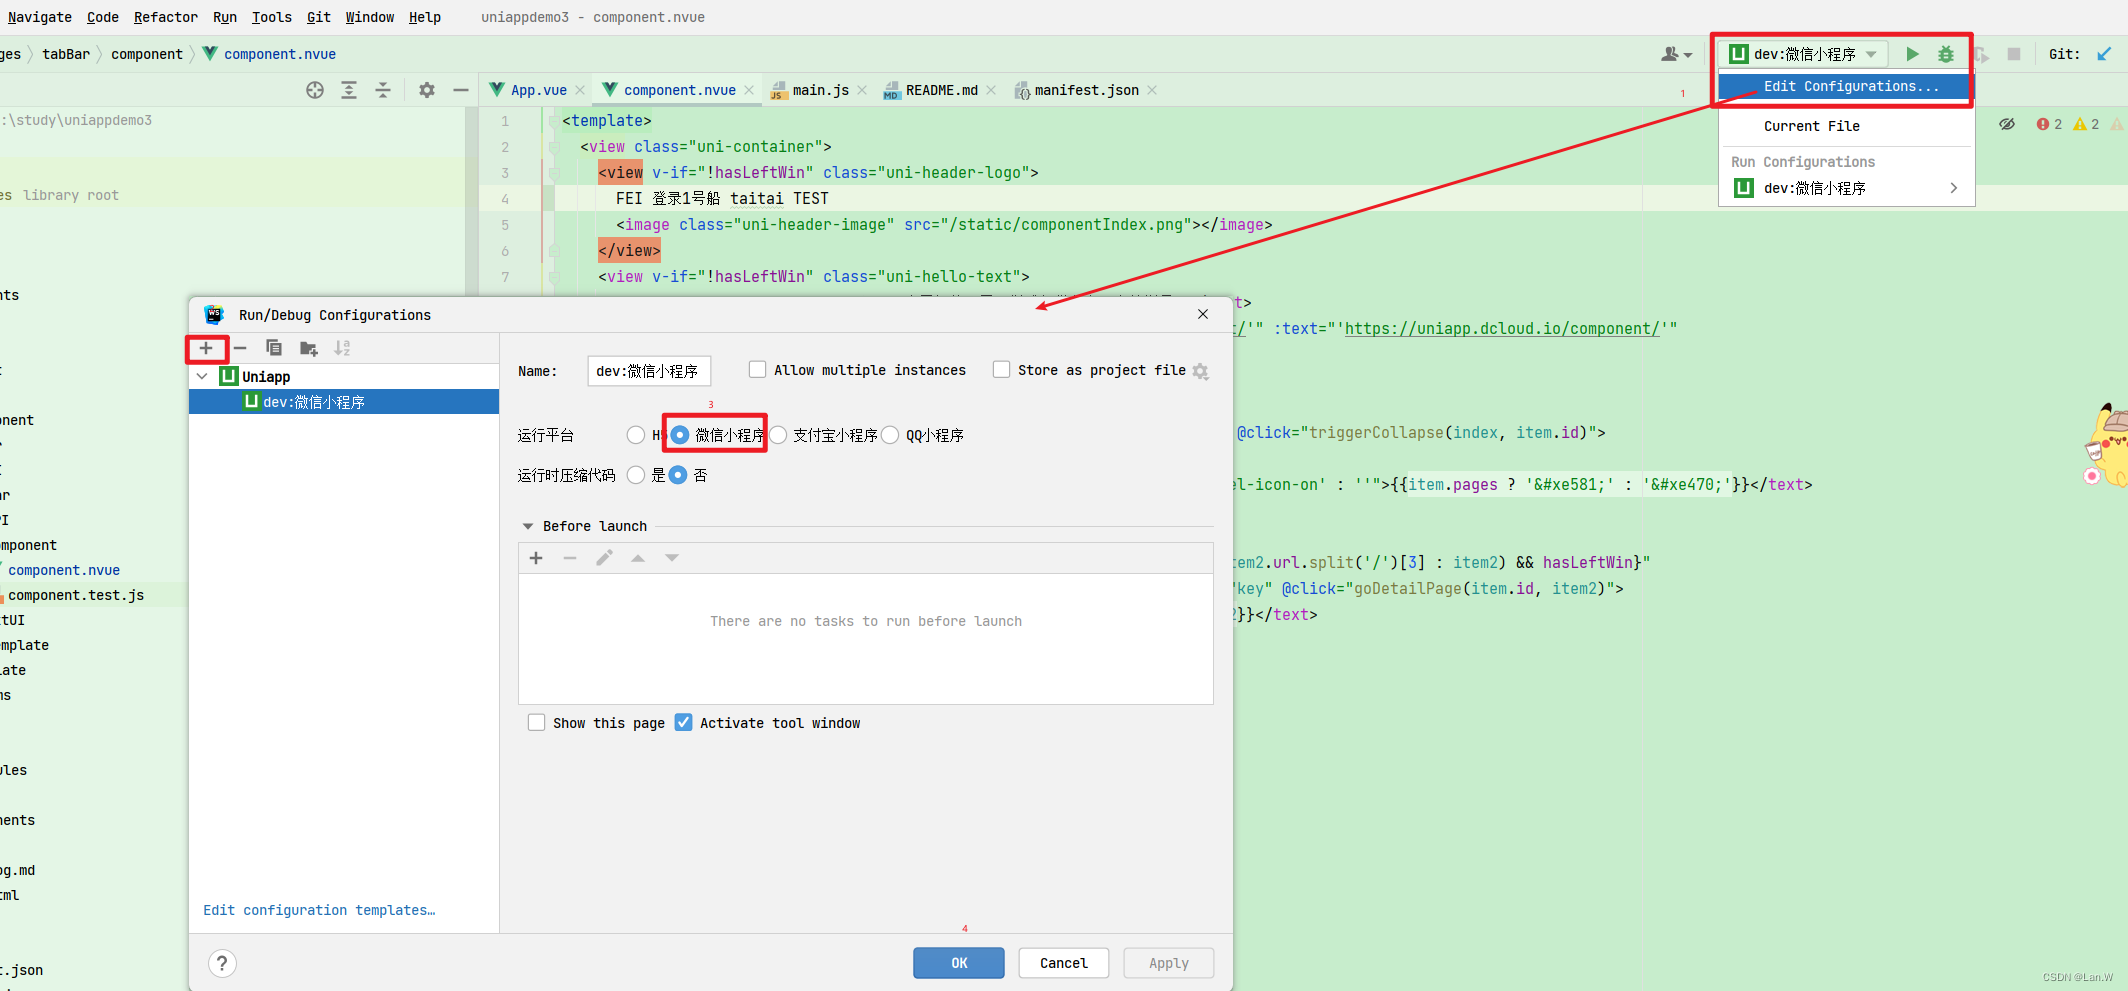The image size is (2128, 991).
Task: Open run configuration dropdown dev:微信小程序
Action: 1806,54
